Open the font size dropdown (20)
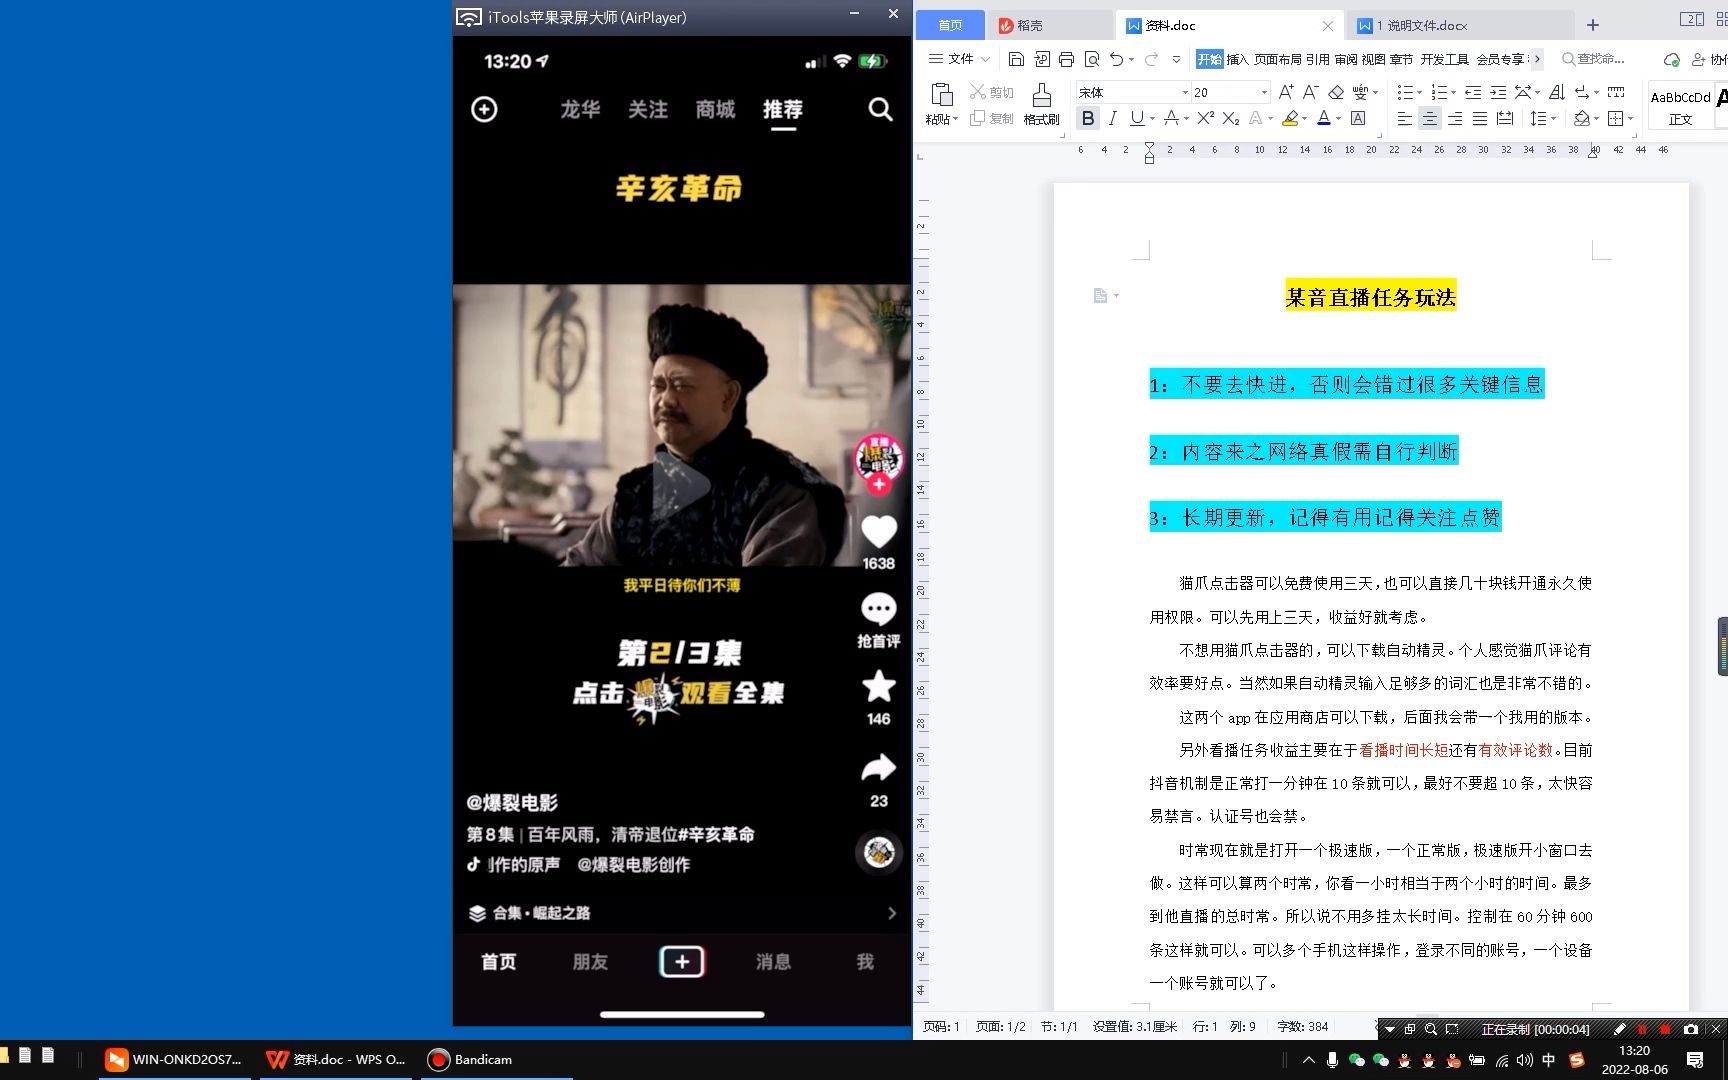The height and width of the screenshot is (1080, 1728). coord(1264,92)
